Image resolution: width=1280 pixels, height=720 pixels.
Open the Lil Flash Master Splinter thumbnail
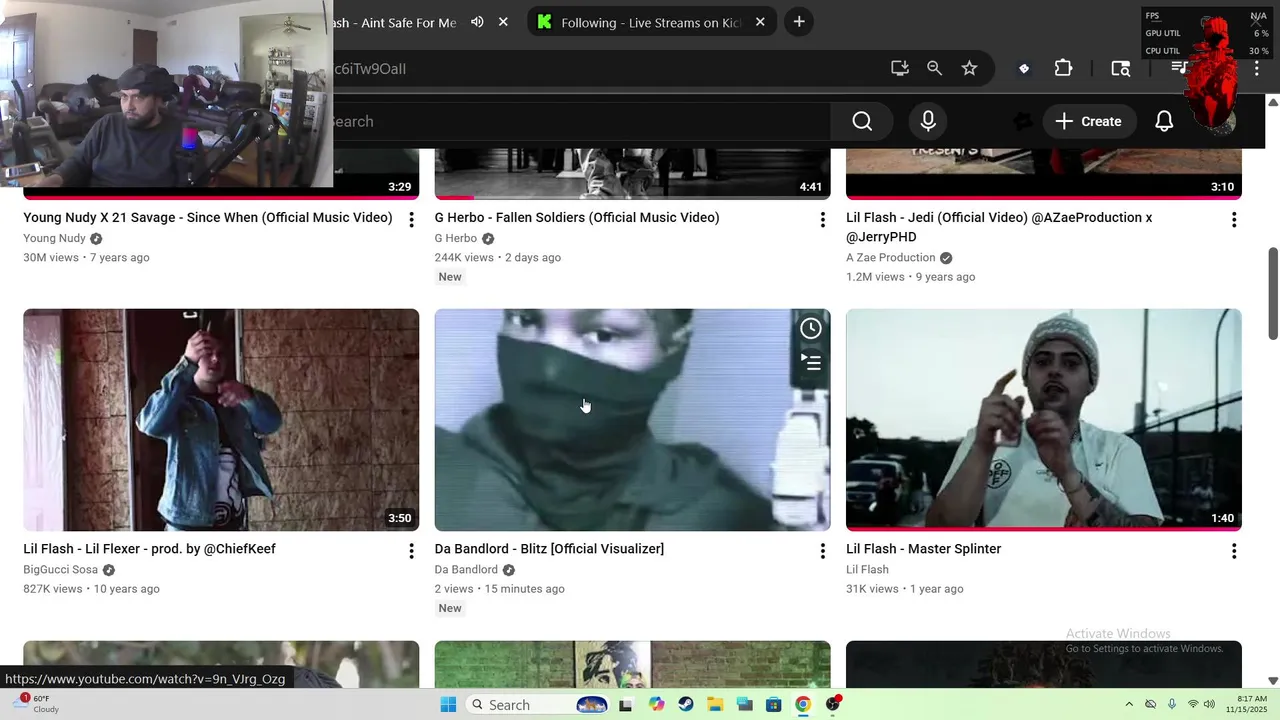point(1044,420)
